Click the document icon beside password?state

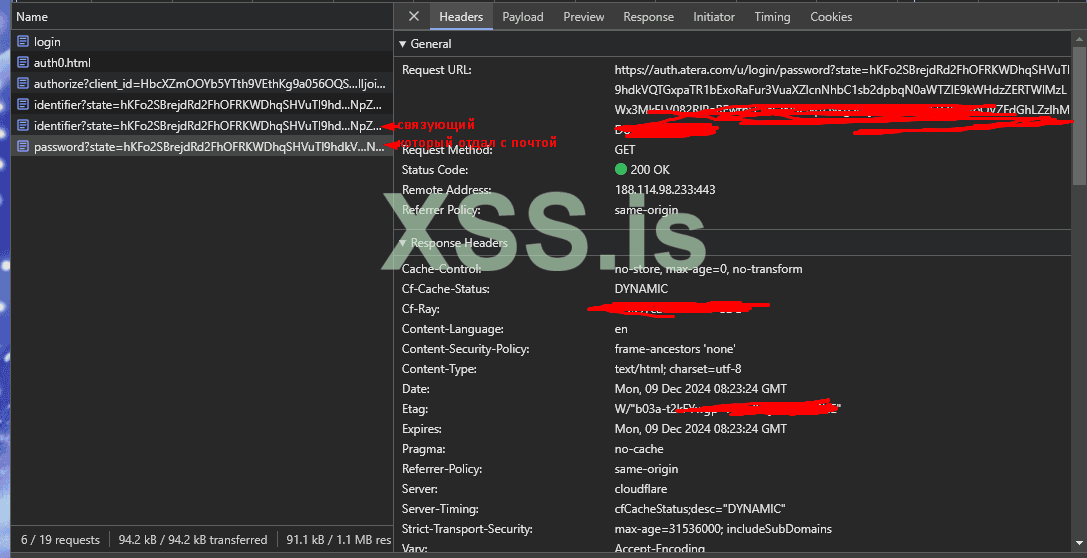(x=23, y=146)
